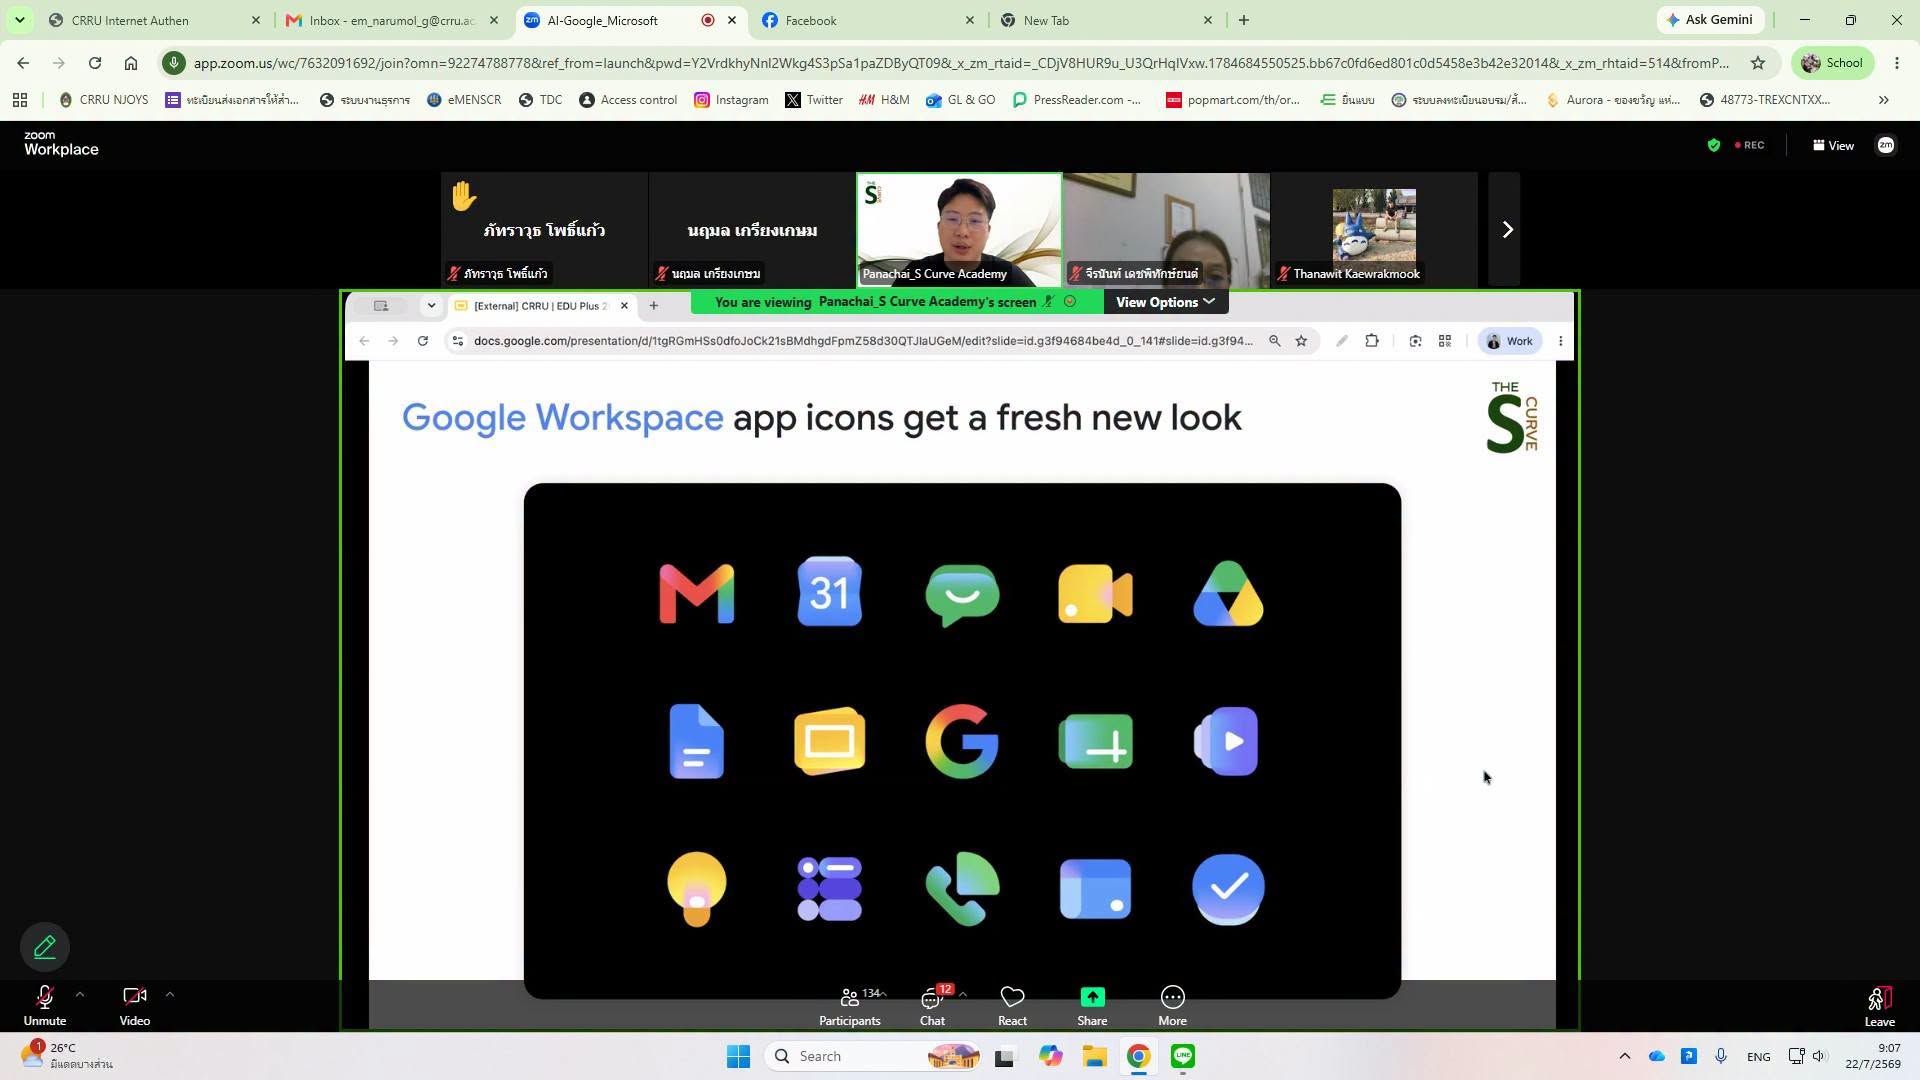This screenshot has height=1080, width=1920.
Task: Bookmark this page with the star
Action: tap(1758, 63)
